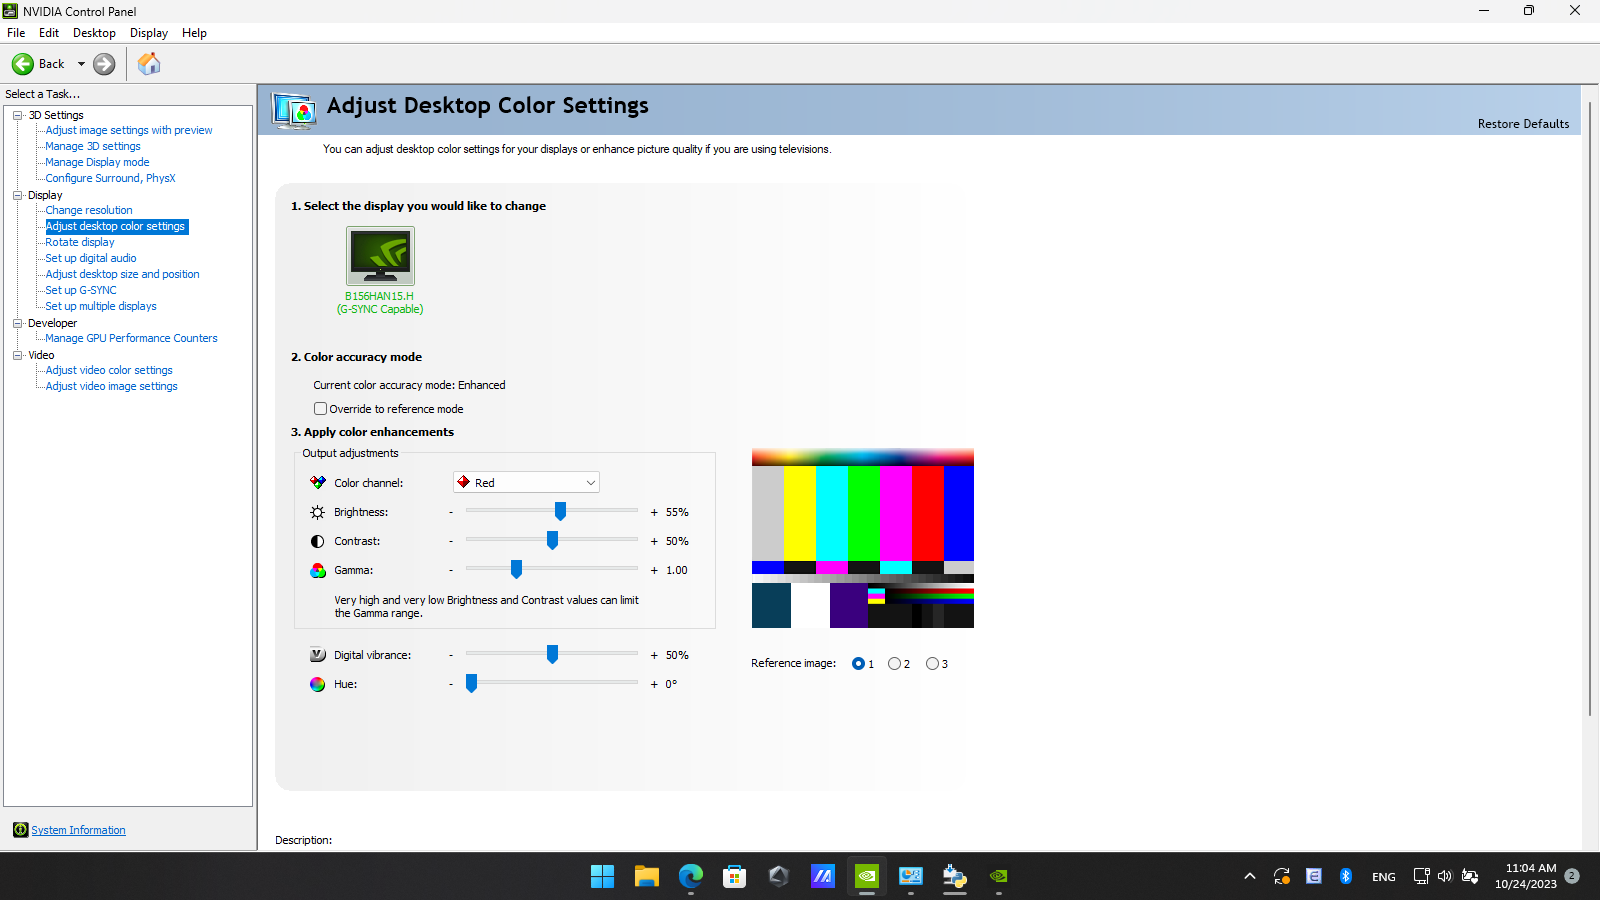Click the Hue color wheel icon
The width and height of the screenshot is (1600, 900).
[318, 684]
